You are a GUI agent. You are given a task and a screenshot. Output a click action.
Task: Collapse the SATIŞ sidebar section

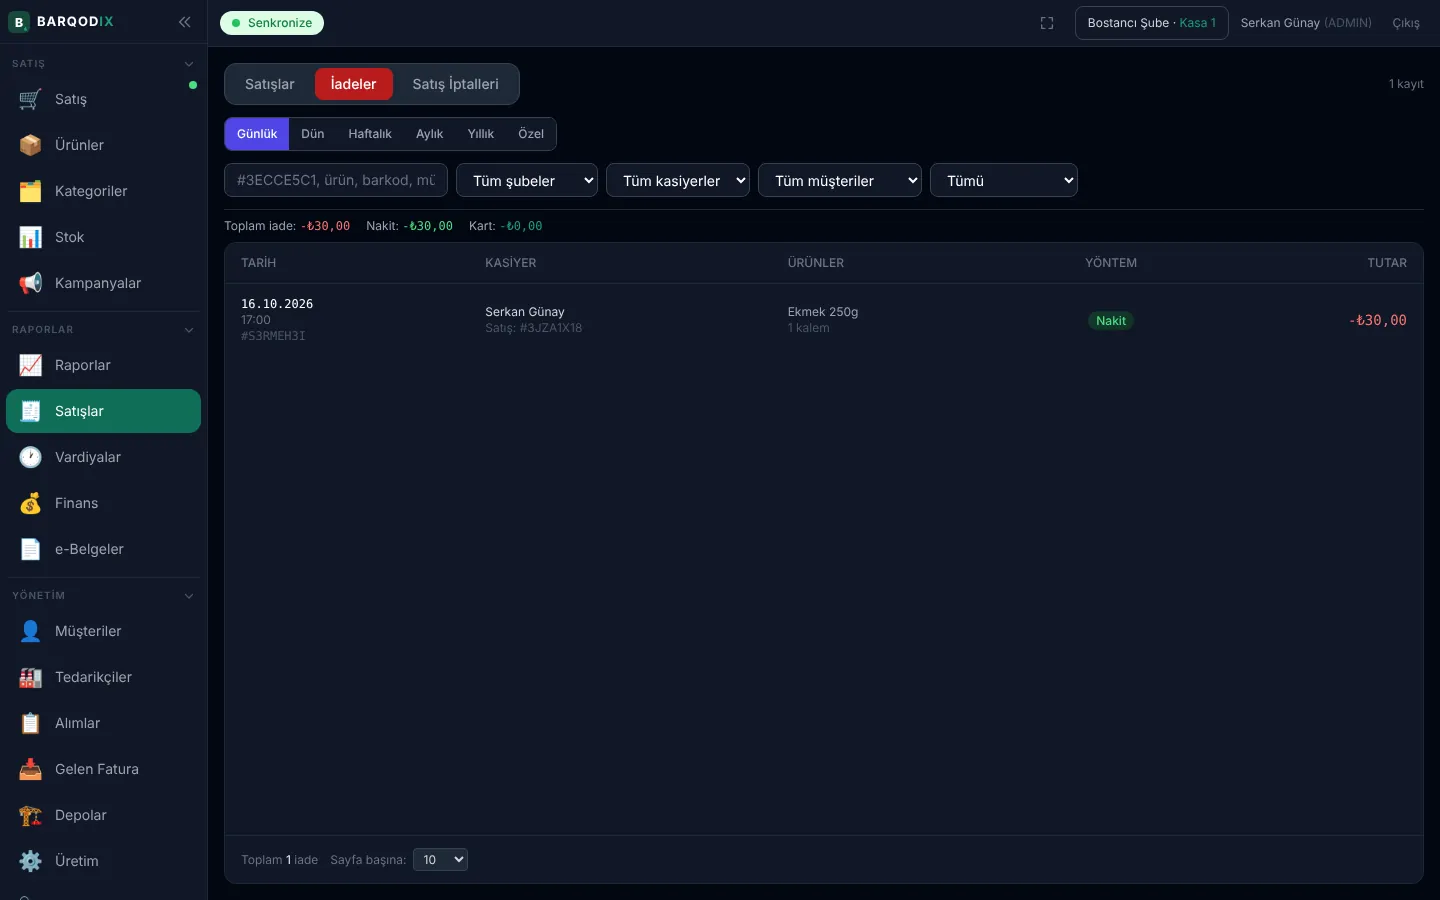pyautogui.click(x=189, y=64)
